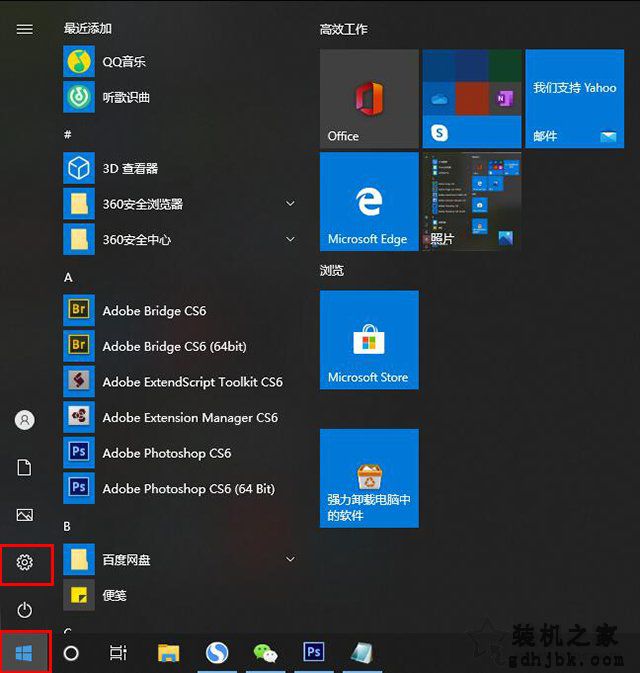The width and height of the screenshot is (640, 673).
Task: Expand the 360安全中心 folder chevron
Action: pyautogui.click(x=290, y=239)
